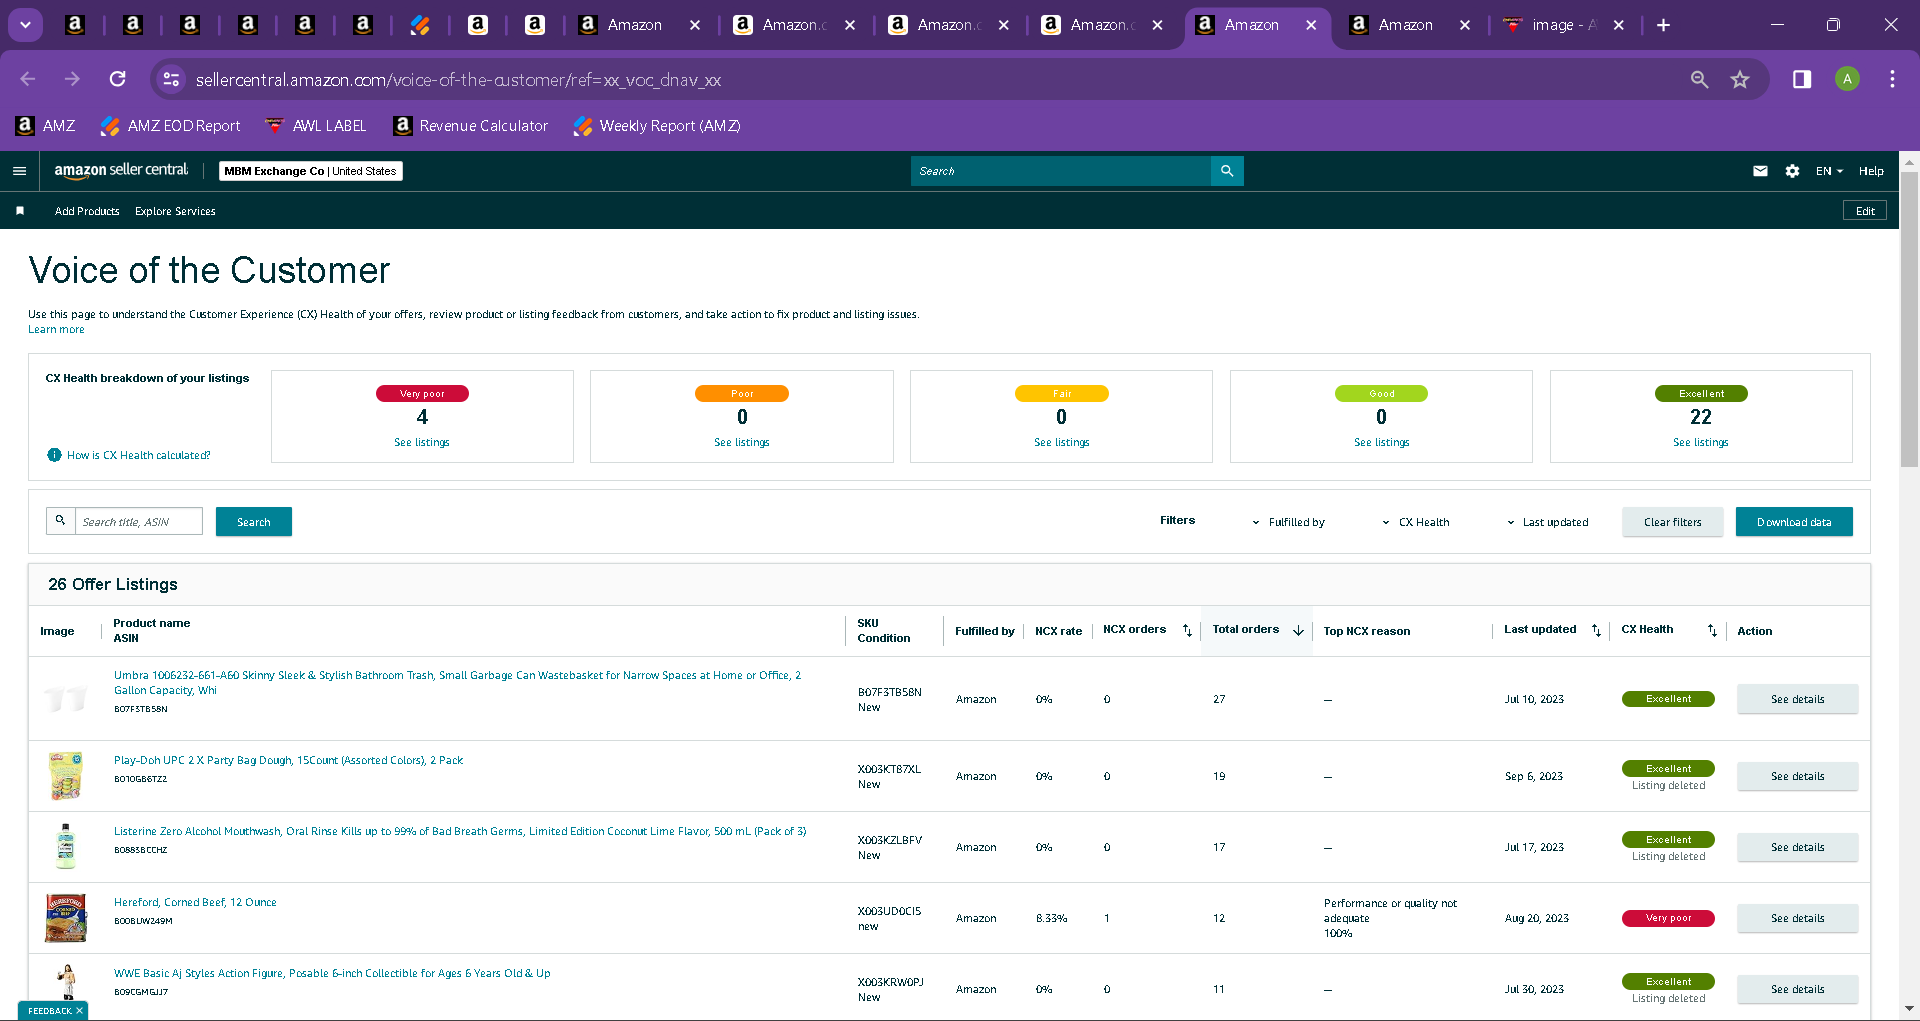Open the tab search dropdown arrow
Viewport: 1920px width, 1021px height.
(25, 25)
